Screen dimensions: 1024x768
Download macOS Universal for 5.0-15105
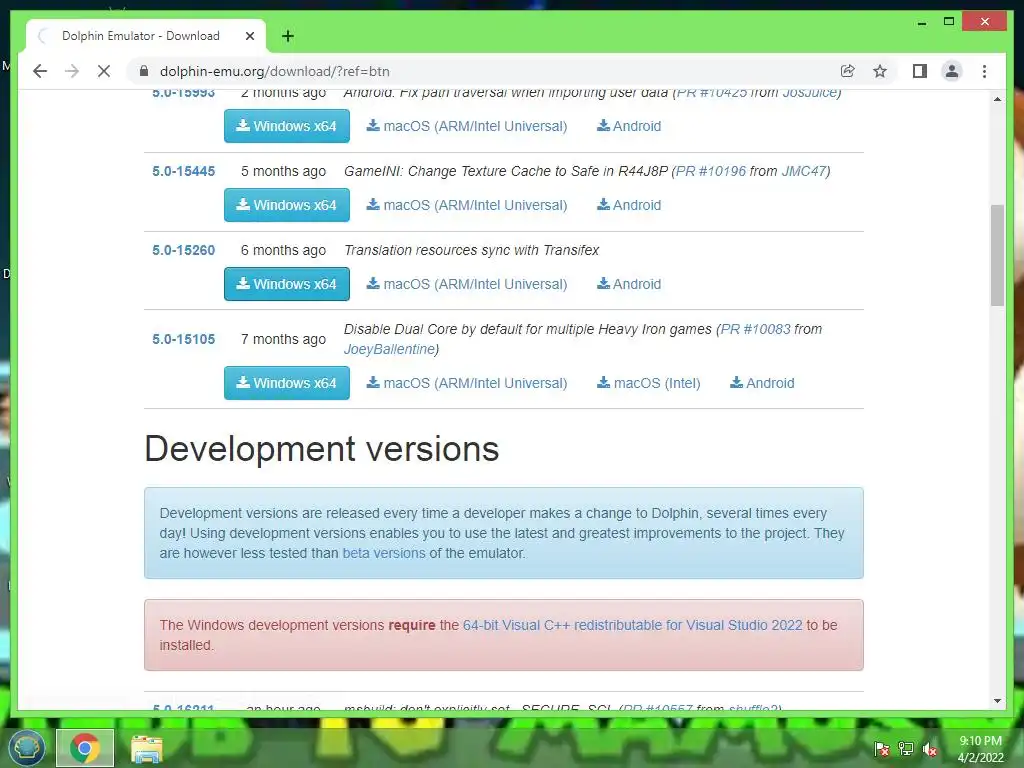[467, 383]
